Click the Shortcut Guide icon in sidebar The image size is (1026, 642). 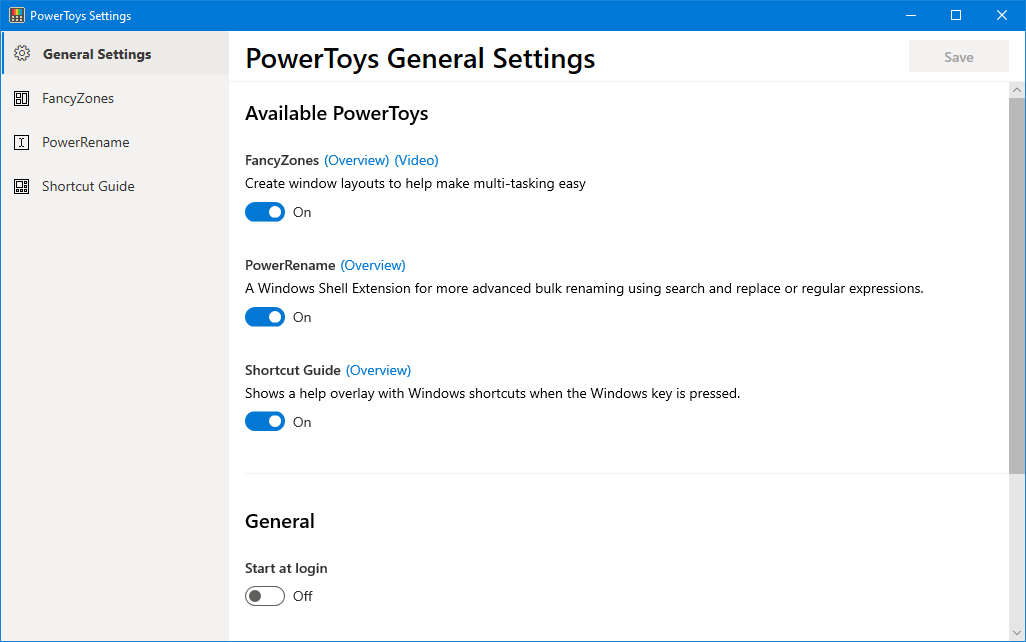point(22,187)
